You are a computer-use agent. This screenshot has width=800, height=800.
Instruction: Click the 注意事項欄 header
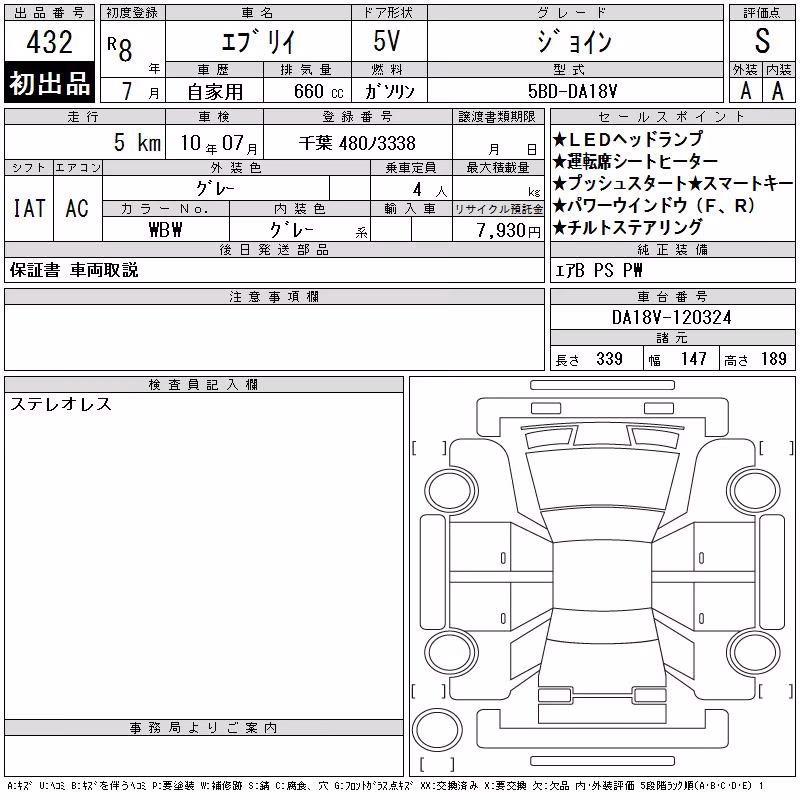point(274,297)
